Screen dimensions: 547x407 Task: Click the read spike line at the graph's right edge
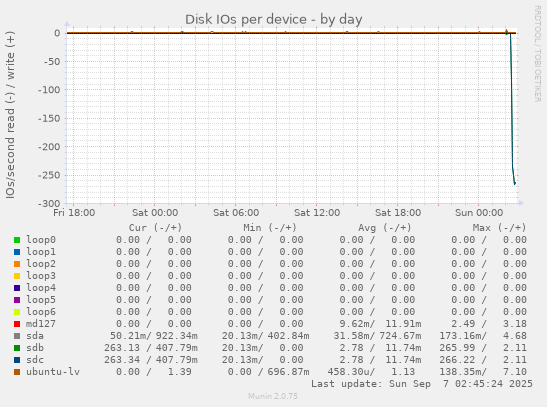[x=512, y=108]
